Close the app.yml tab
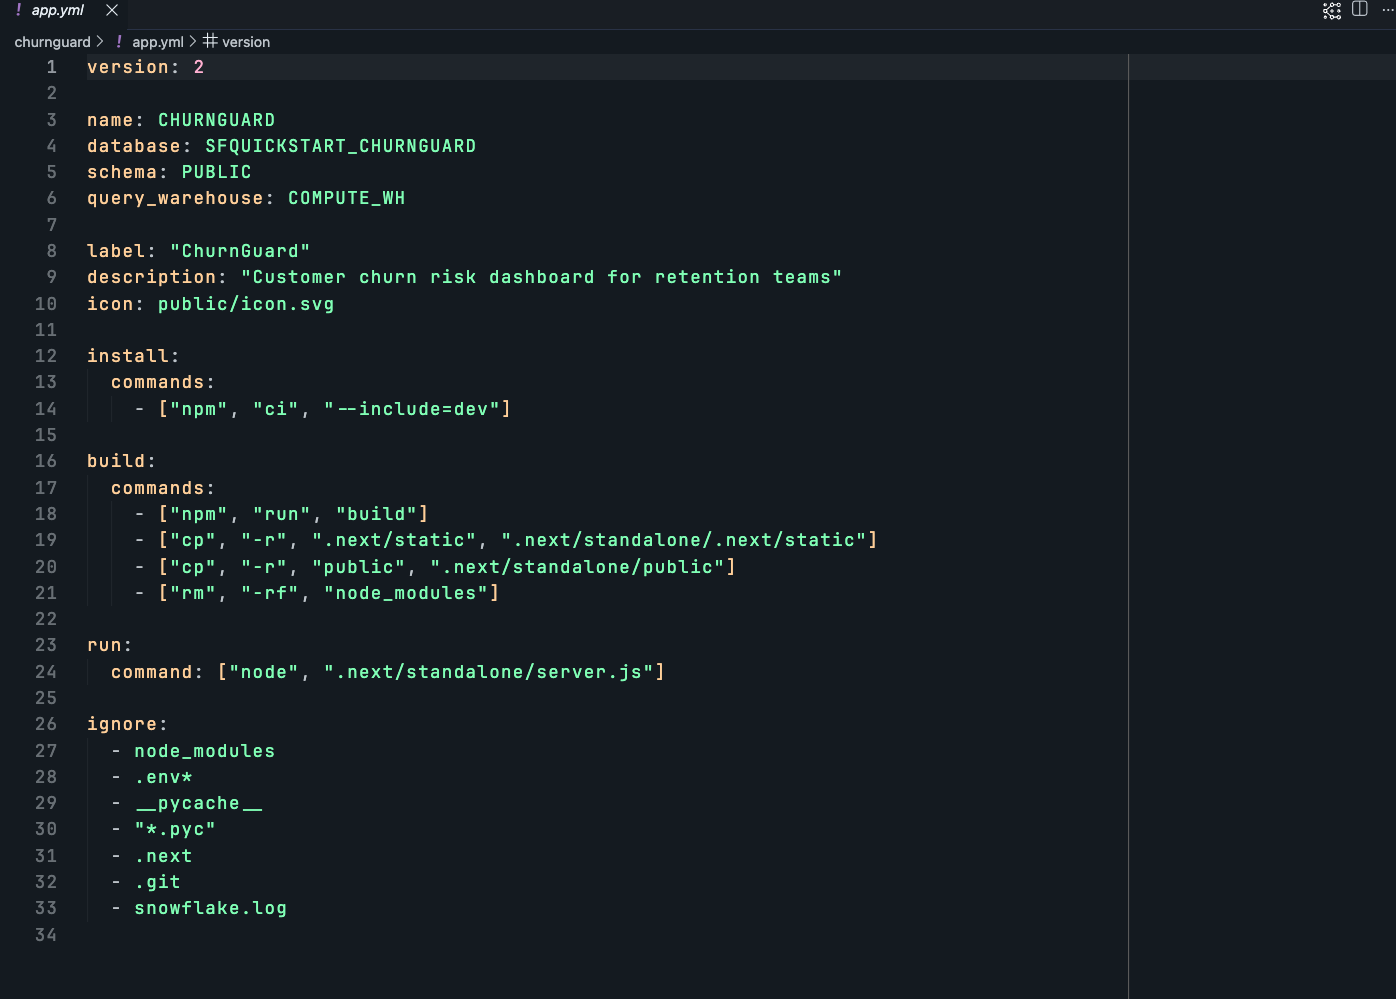The width and height of the screenshot is (1396, 999). tap(112, 10)
